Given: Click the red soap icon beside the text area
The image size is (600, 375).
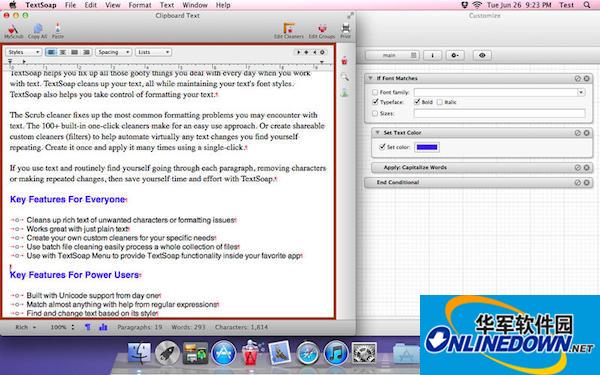Looking at the screenshot, I should pyautogui.click(x=344, y=60).
